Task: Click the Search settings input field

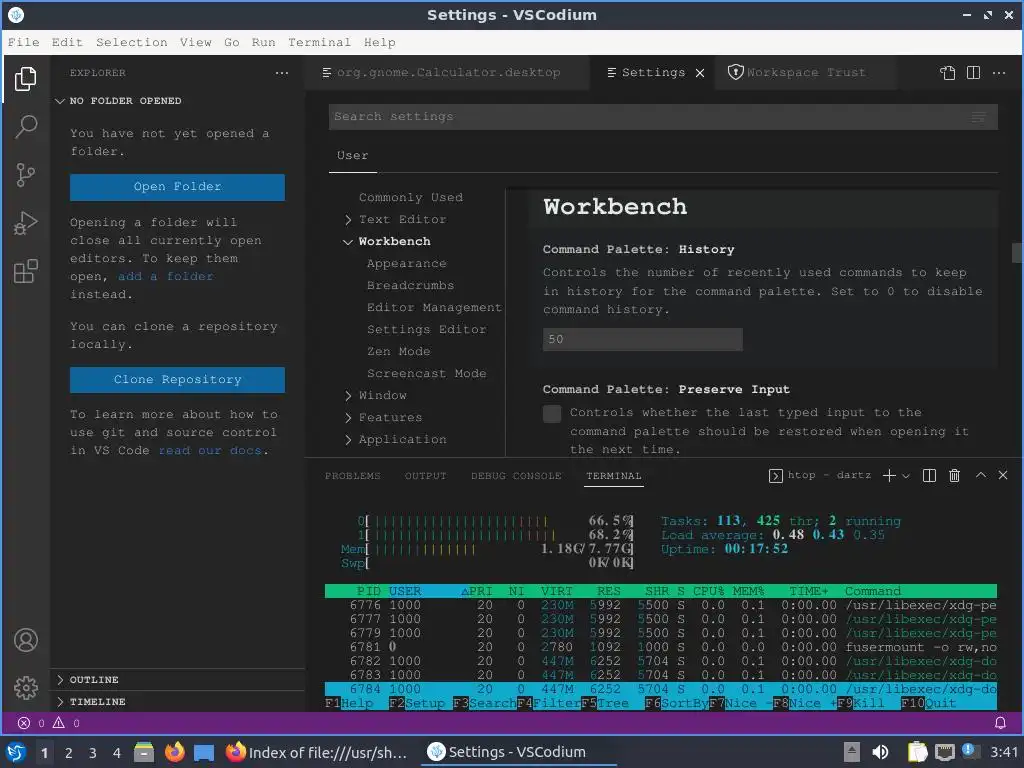Action: coord(663,117)
